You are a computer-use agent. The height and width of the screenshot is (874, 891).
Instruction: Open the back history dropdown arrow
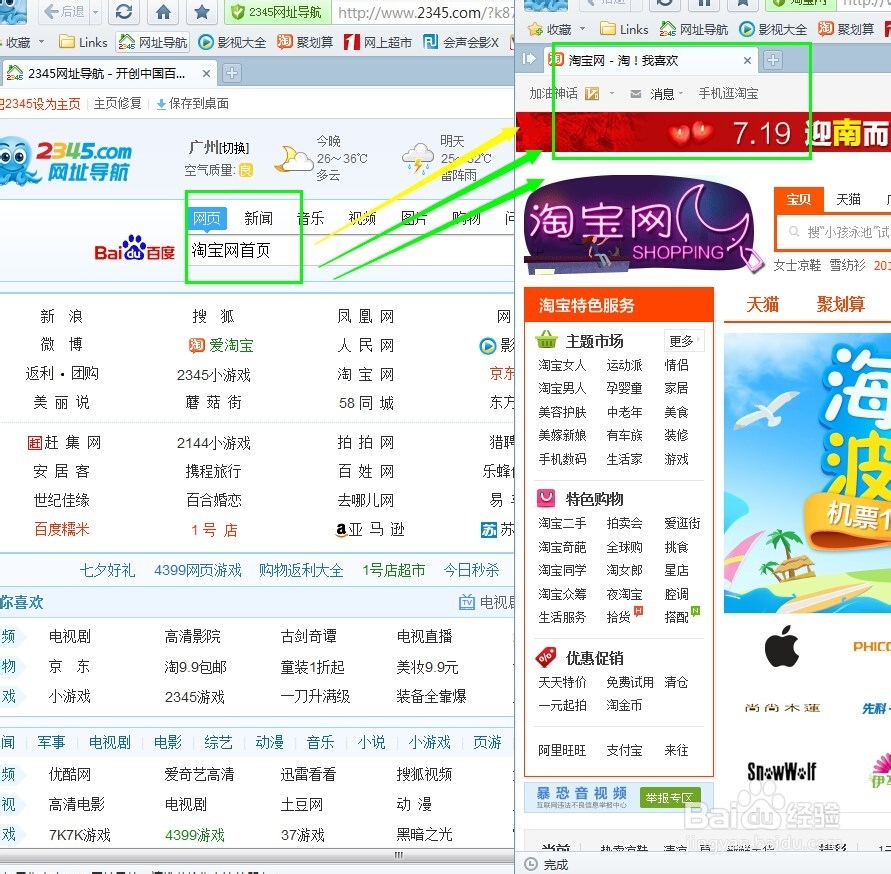point(95,12)
